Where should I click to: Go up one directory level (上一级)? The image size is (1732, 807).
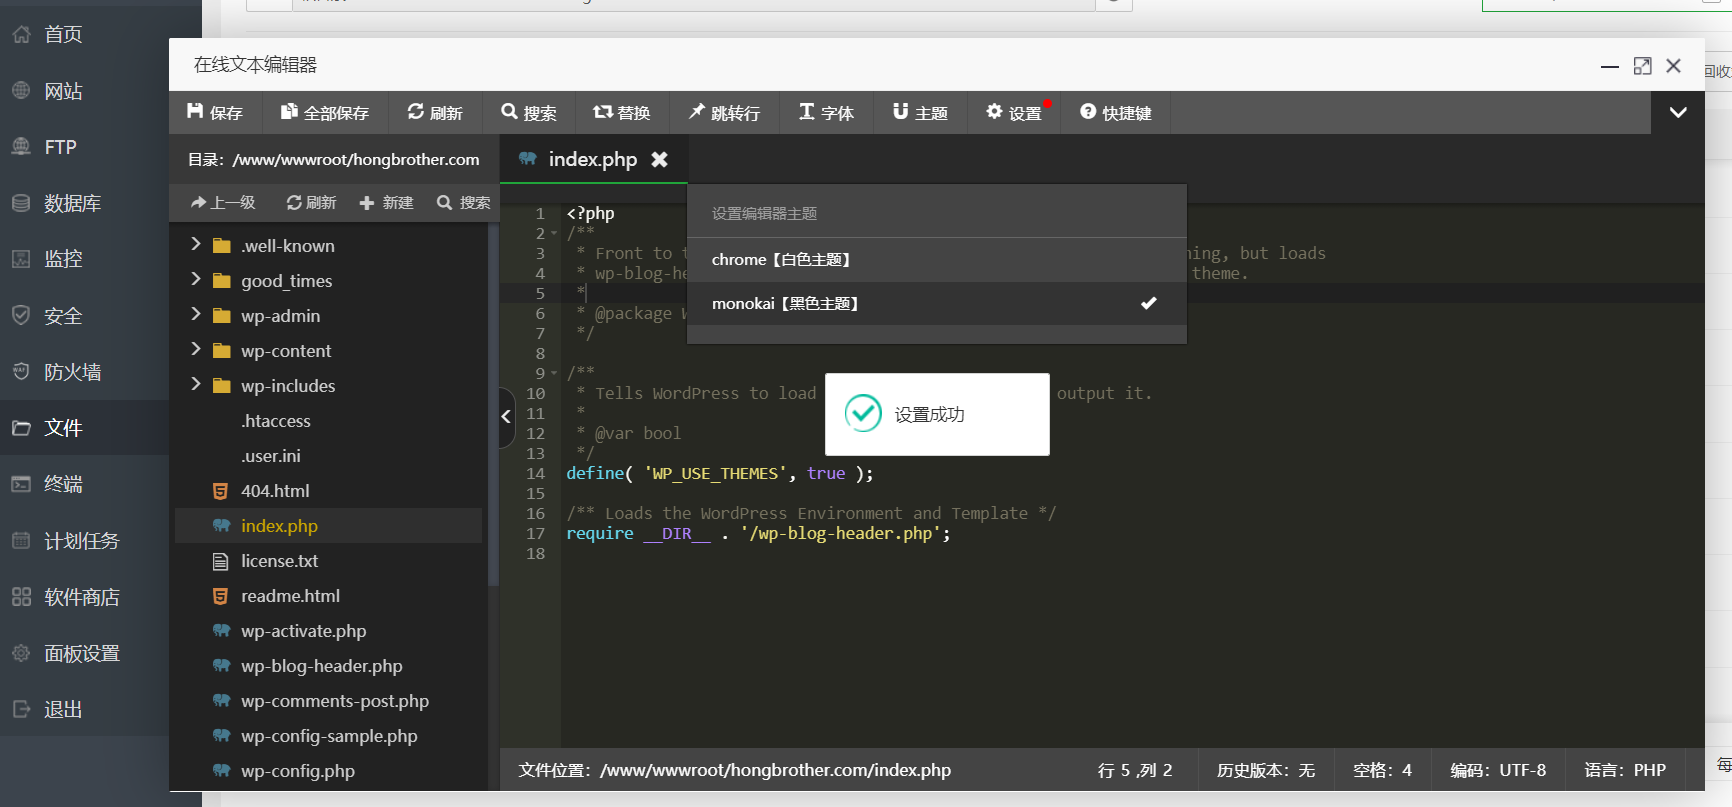pos(223,203)
